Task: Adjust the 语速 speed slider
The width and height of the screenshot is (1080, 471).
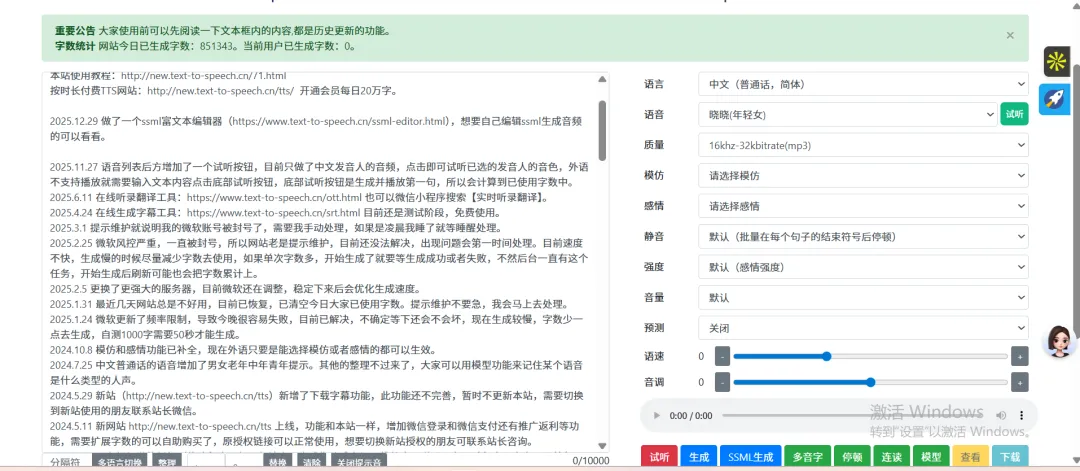Action: point(871,357)
